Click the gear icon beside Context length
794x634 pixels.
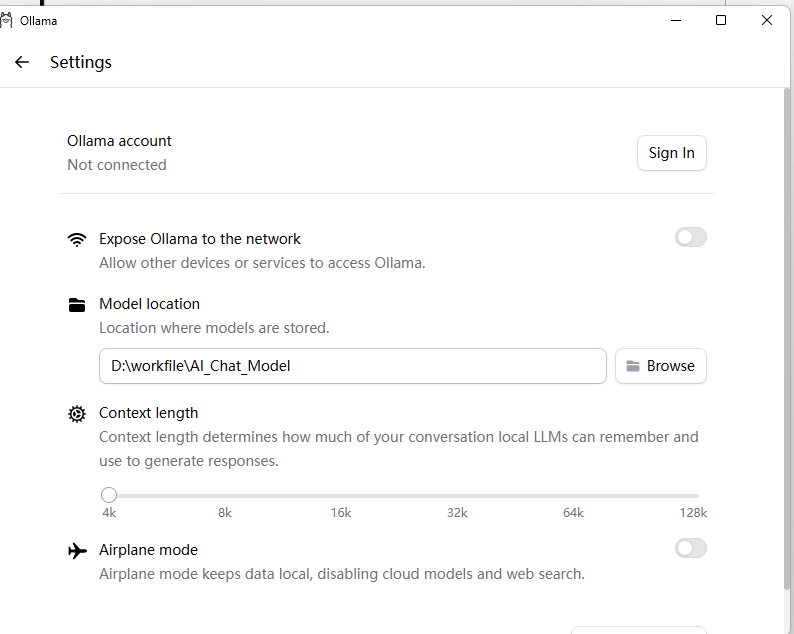point(77,414)
